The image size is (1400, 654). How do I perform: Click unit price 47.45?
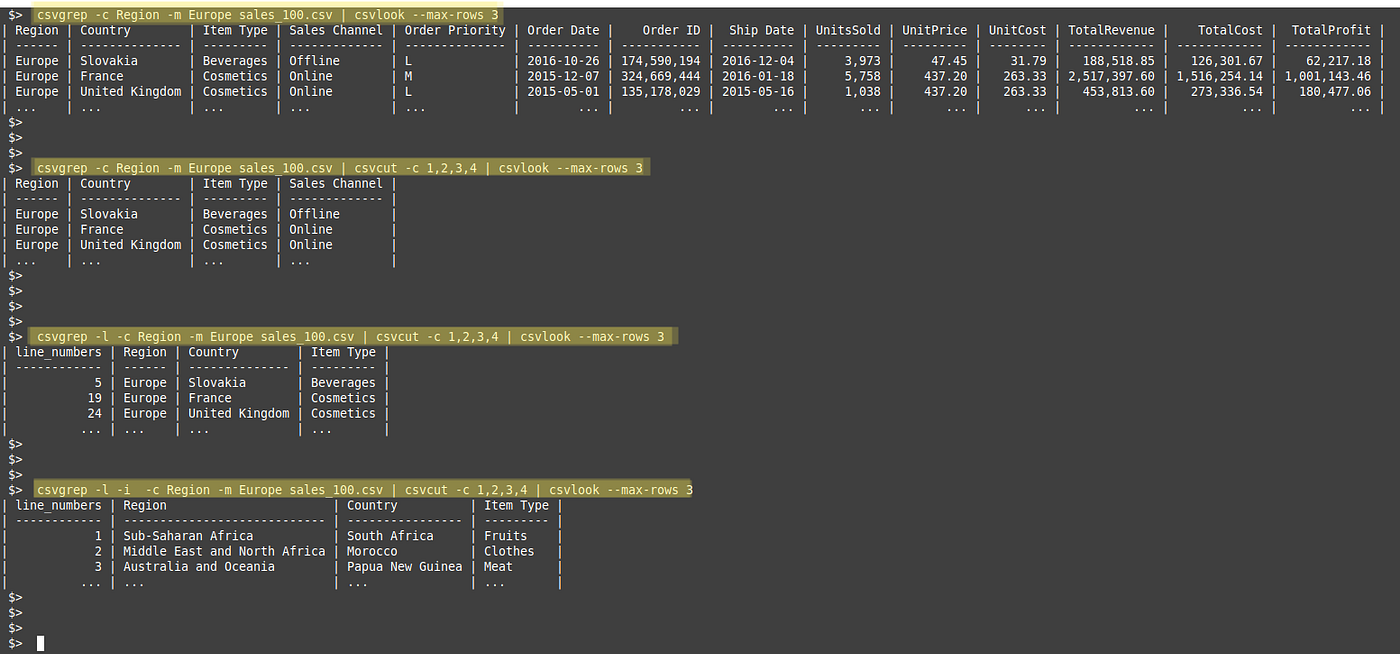[x=949, y=61]
